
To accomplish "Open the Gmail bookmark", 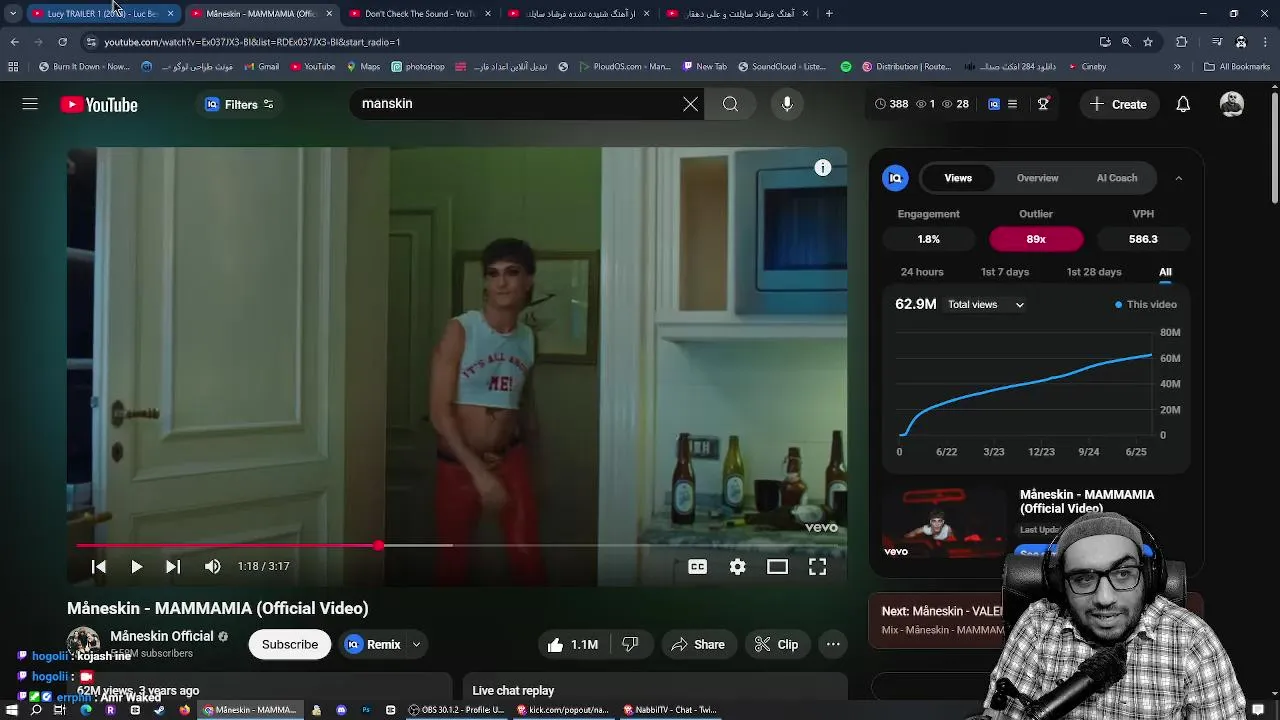I will click(x=260, y=67).
